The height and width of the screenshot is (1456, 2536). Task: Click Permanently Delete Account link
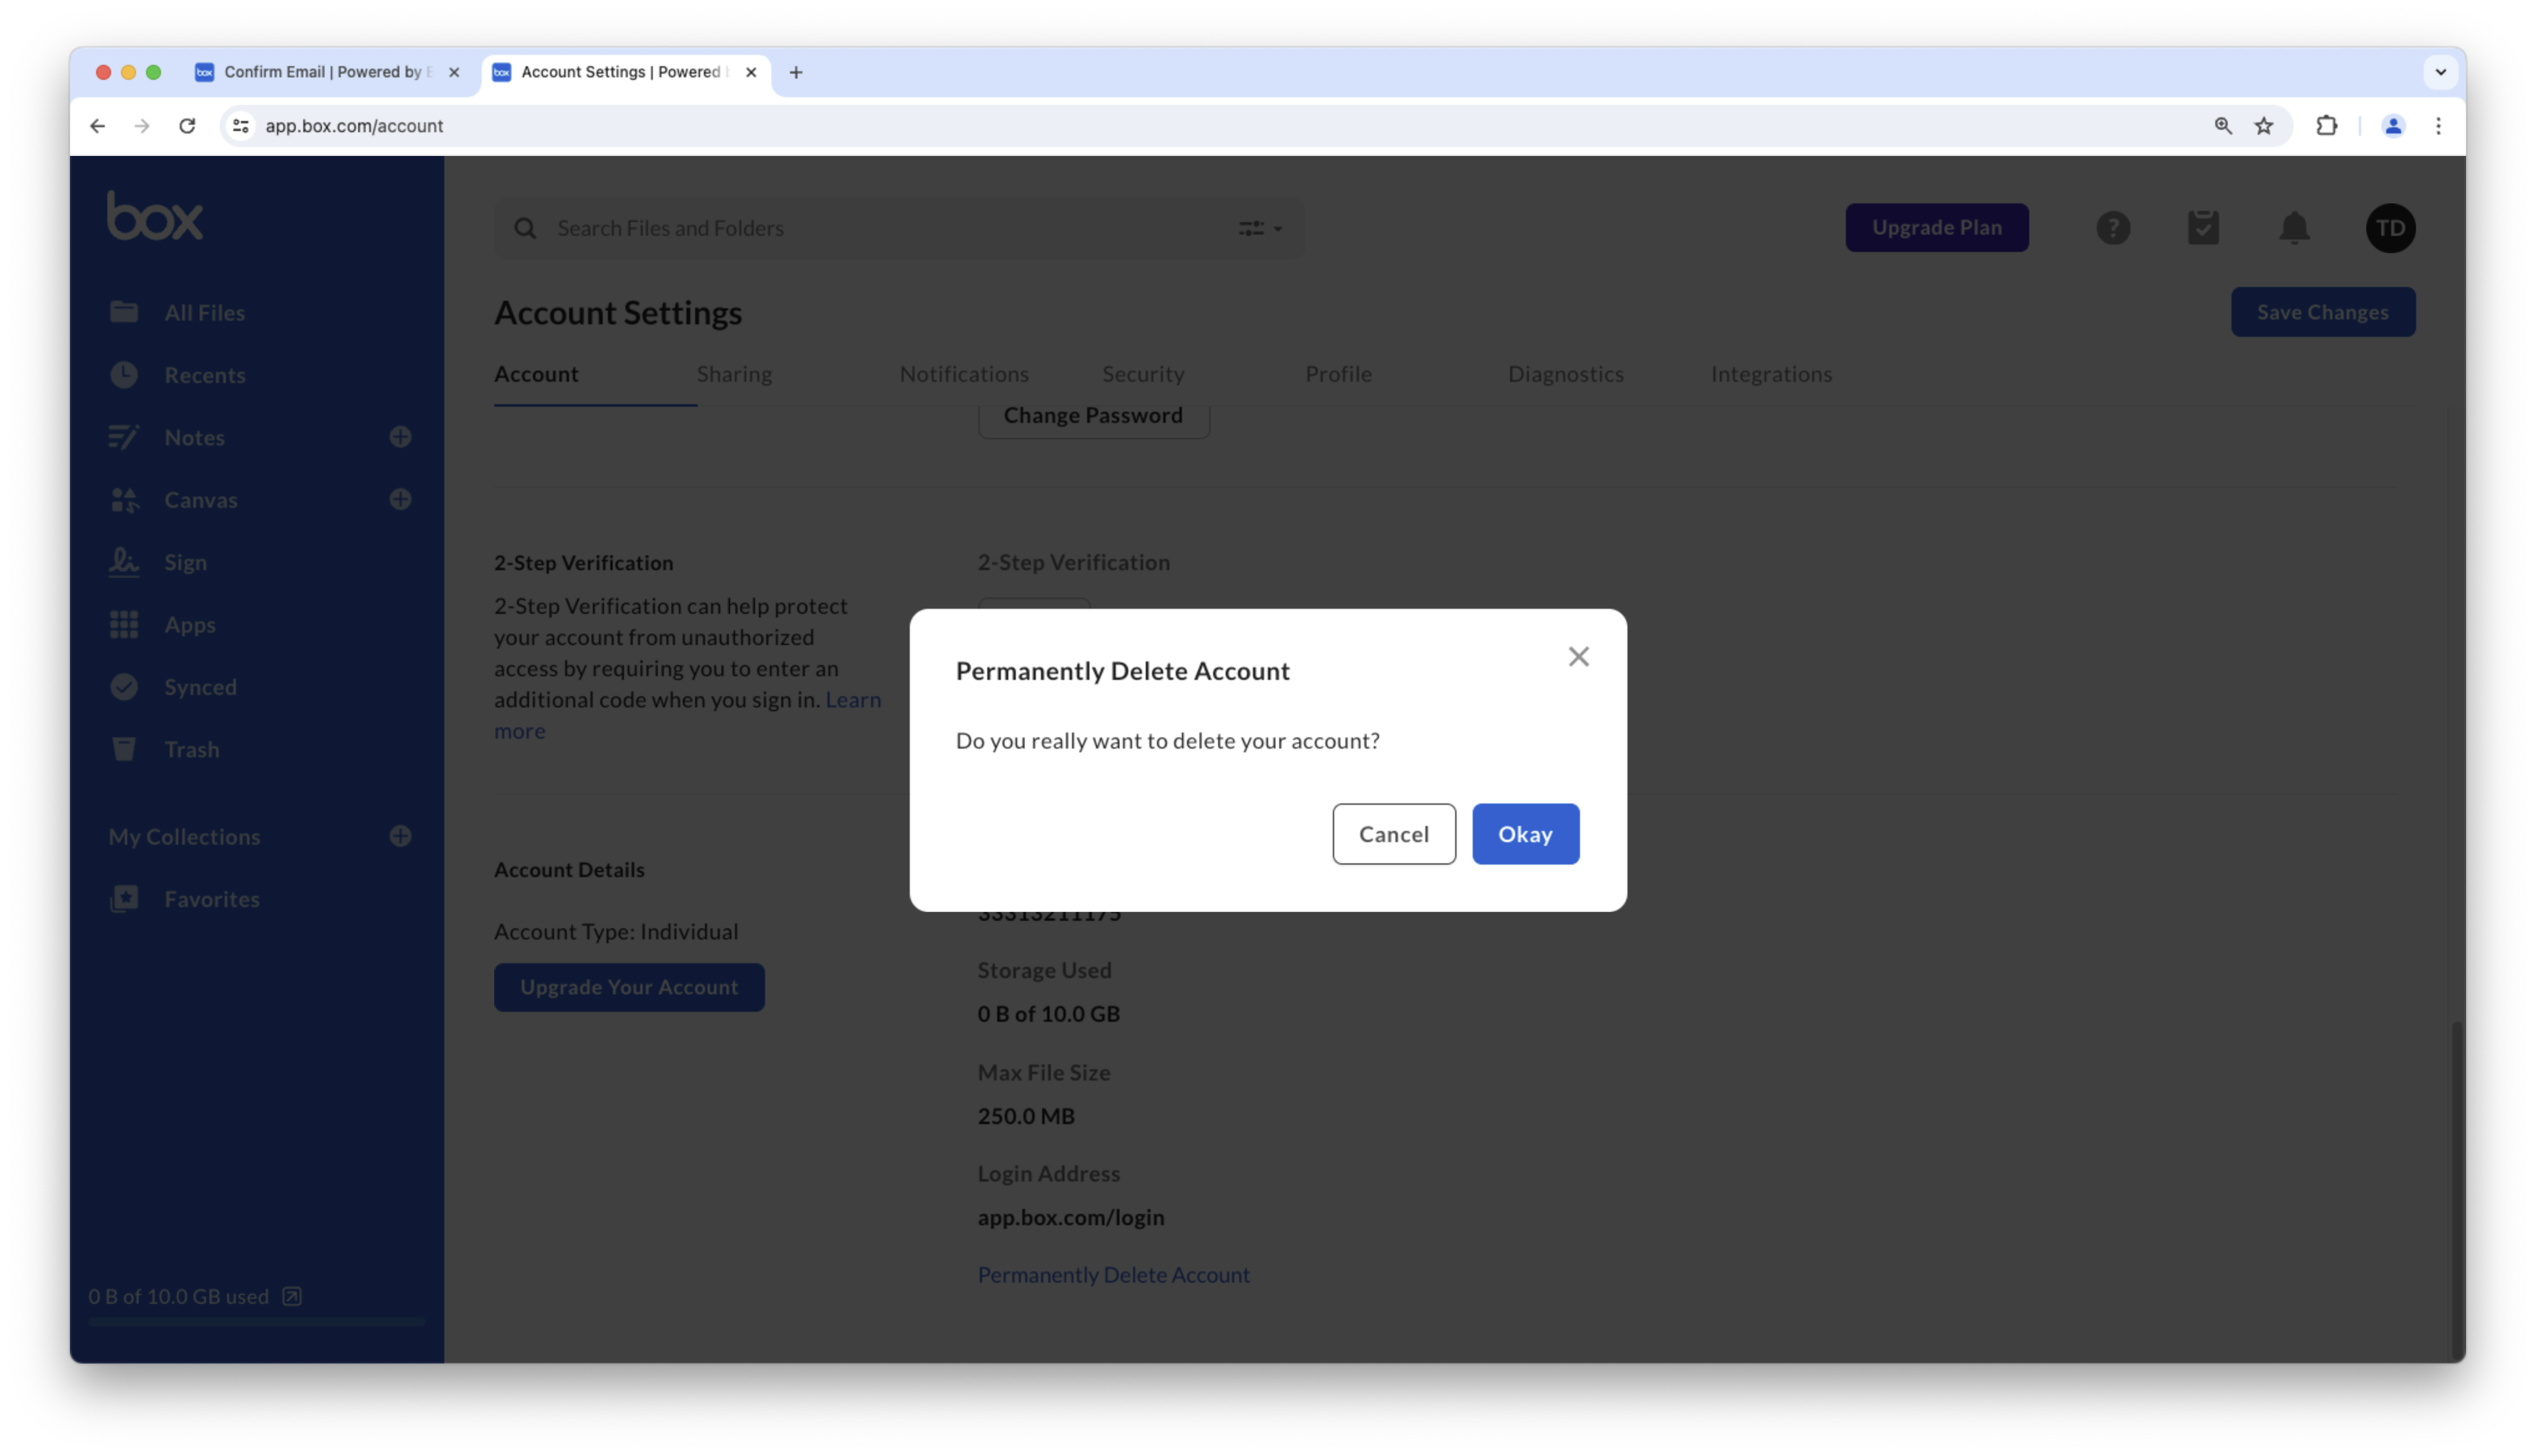(1113, 1273)
